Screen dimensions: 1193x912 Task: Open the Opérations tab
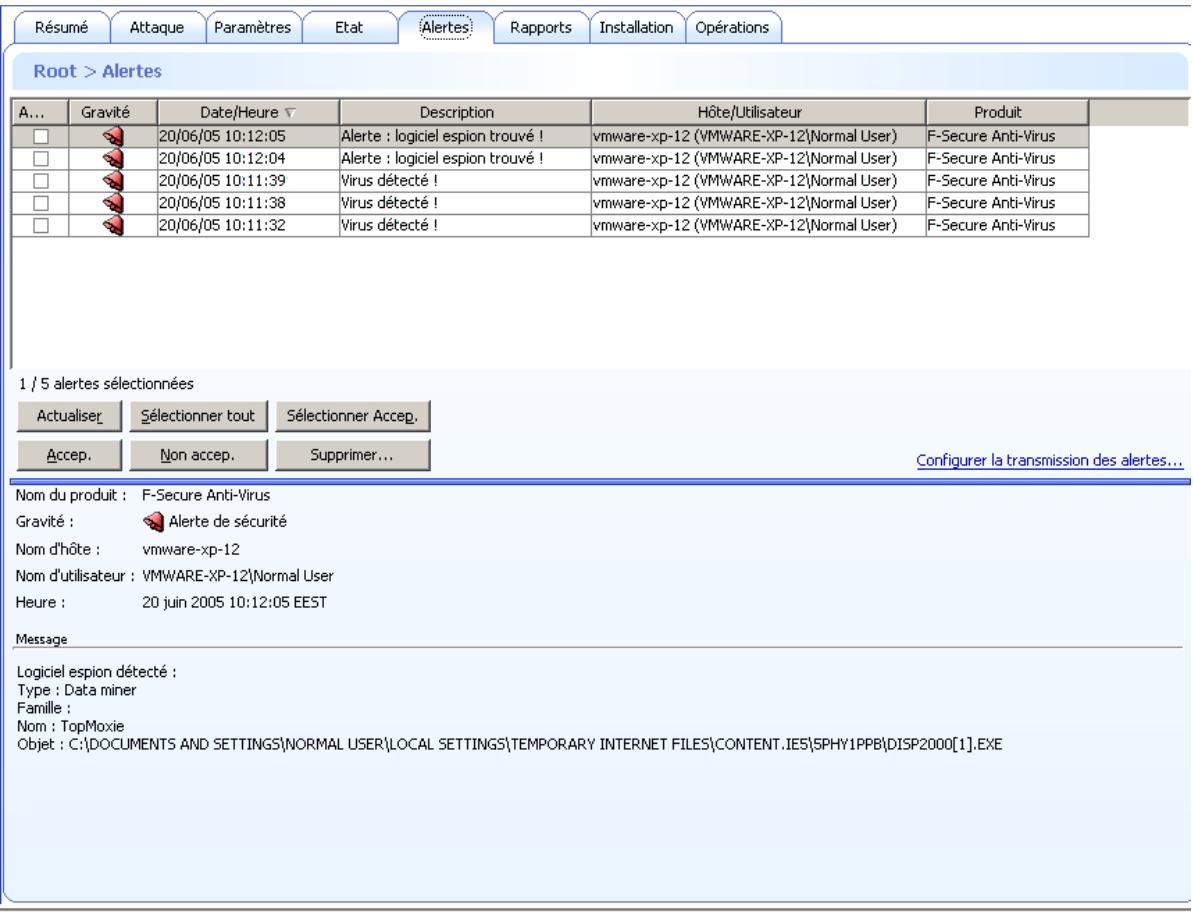click(x=732, y=27)
